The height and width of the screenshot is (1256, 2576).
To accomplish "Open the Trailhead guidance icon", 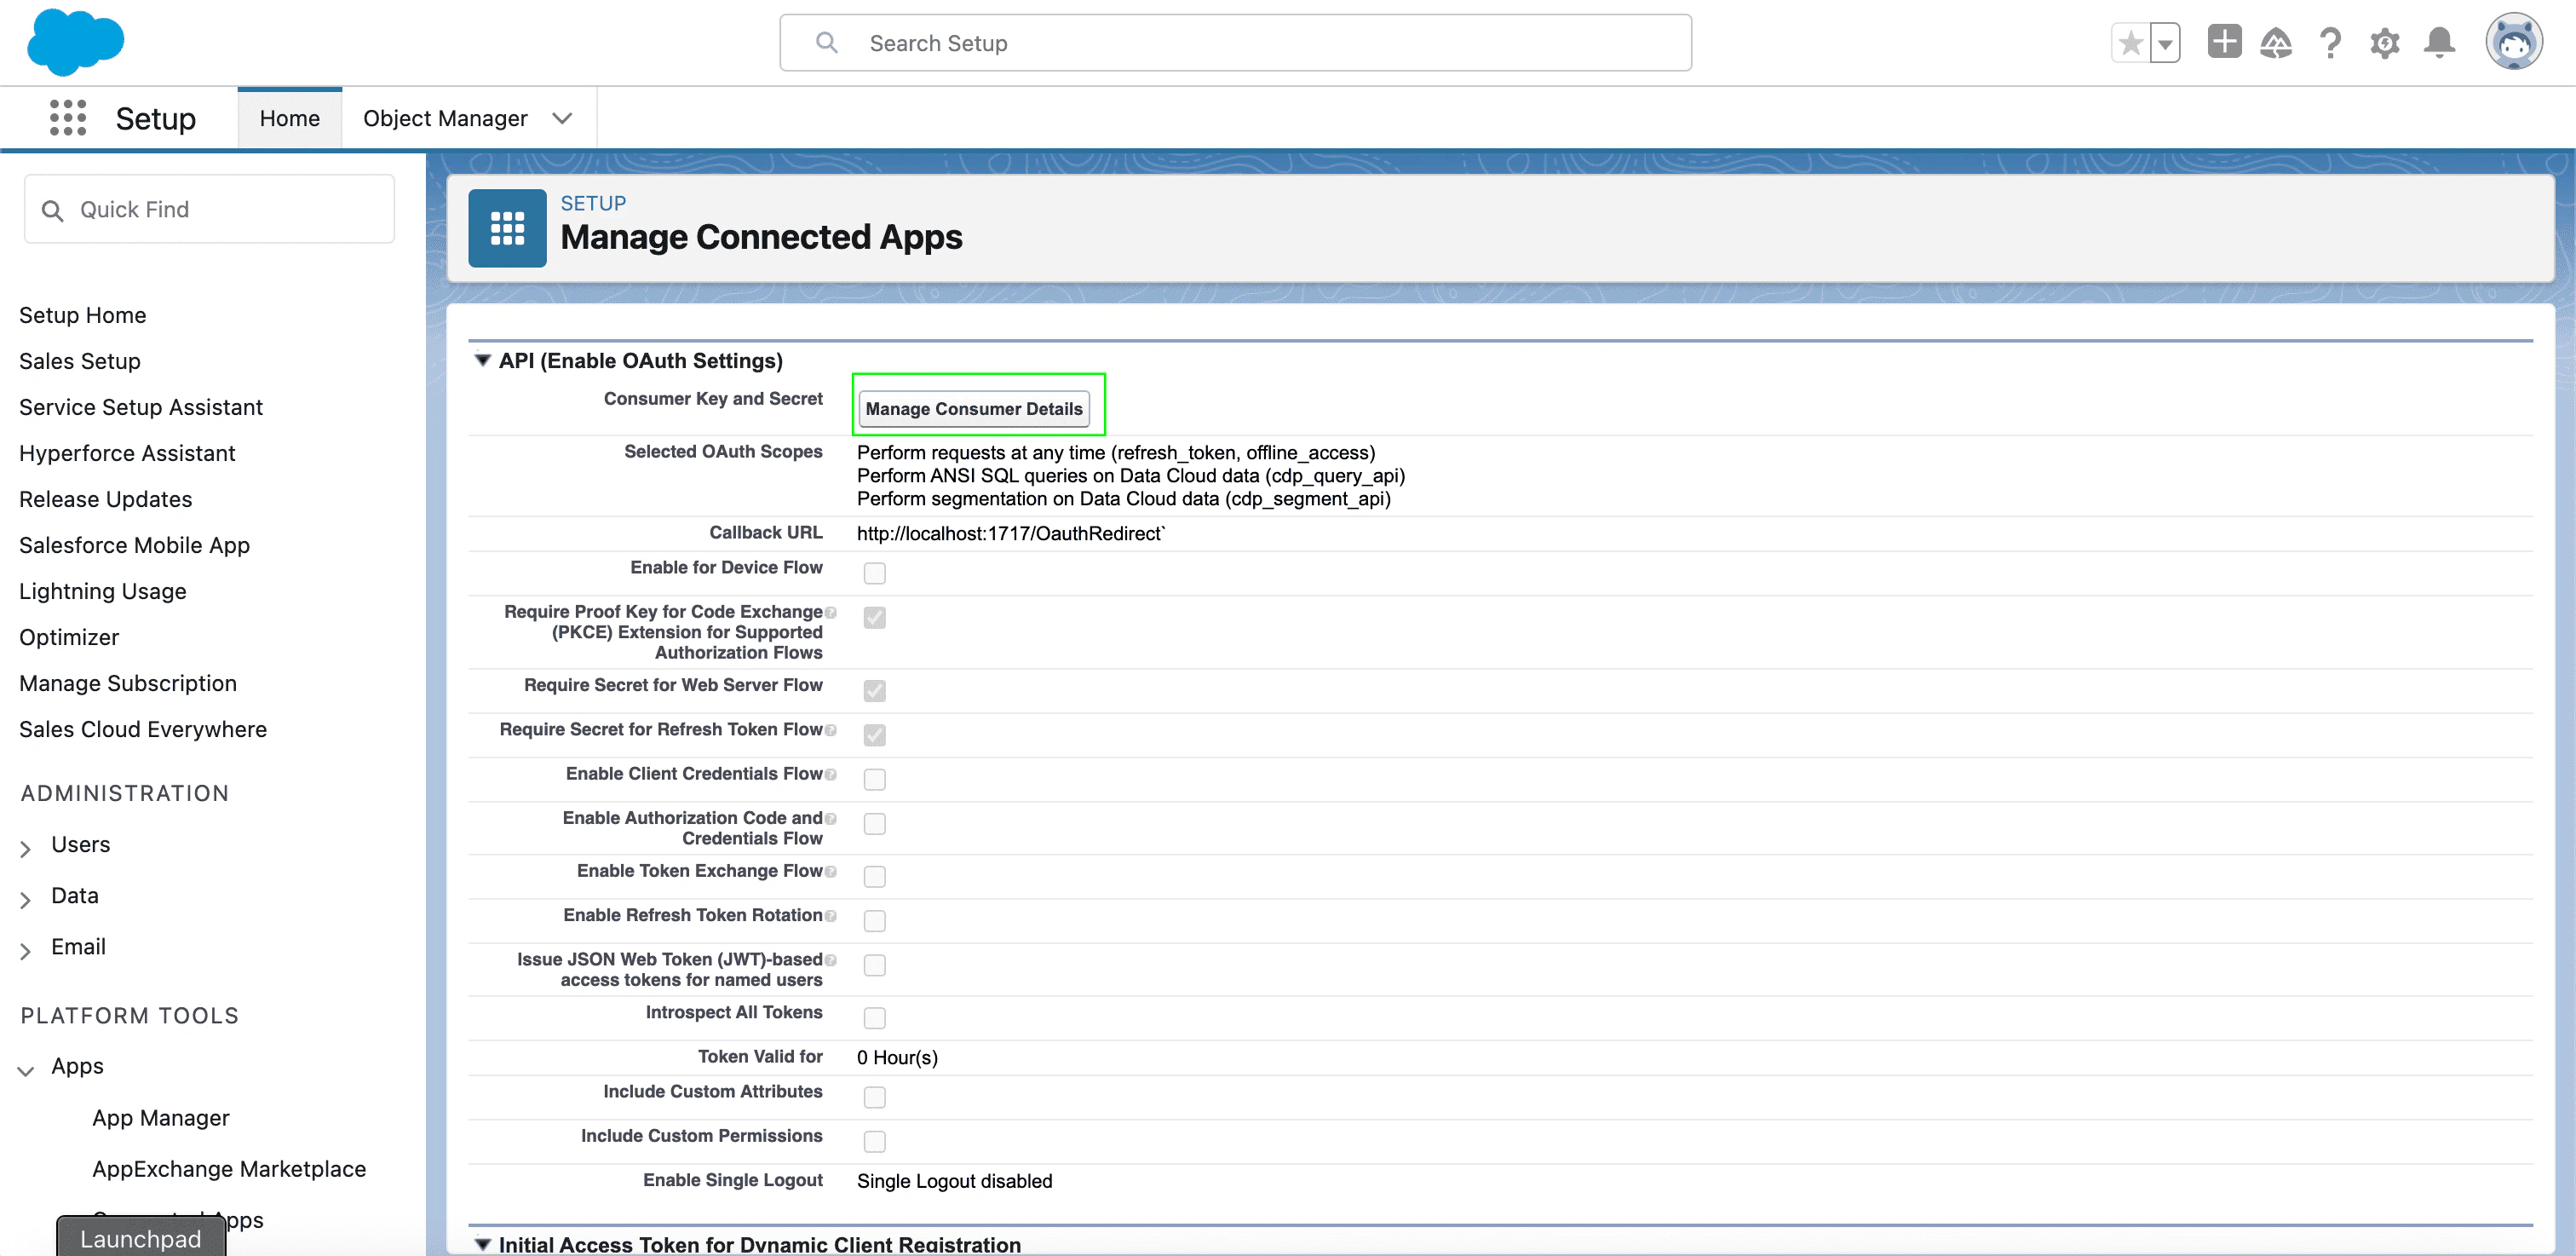I will 2276,43.
